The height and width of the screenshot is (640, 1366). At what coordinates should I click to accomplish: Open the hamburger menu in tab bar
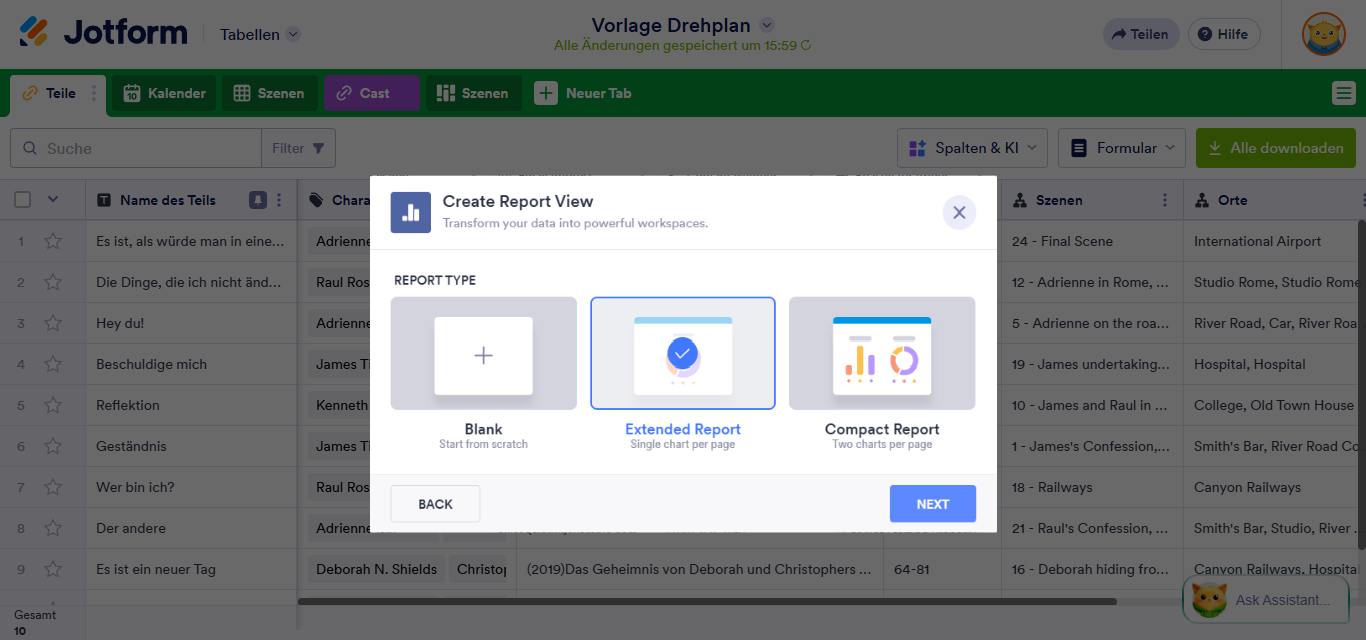click(x=1344, y=93)
